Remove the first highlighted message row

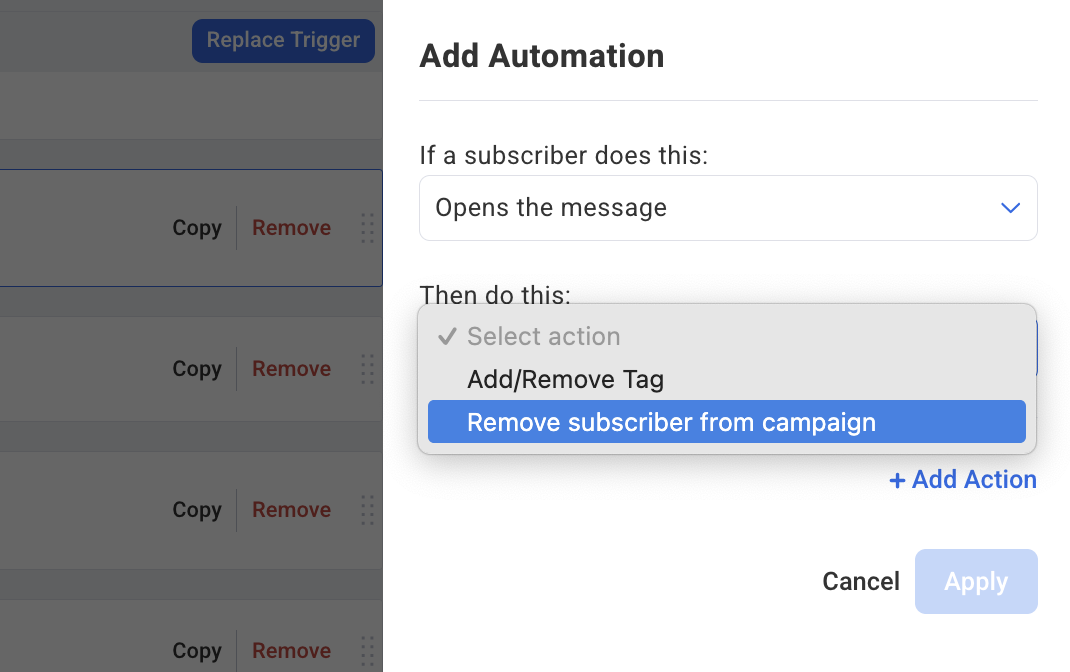pyautogui.click(x=291, y=228)
